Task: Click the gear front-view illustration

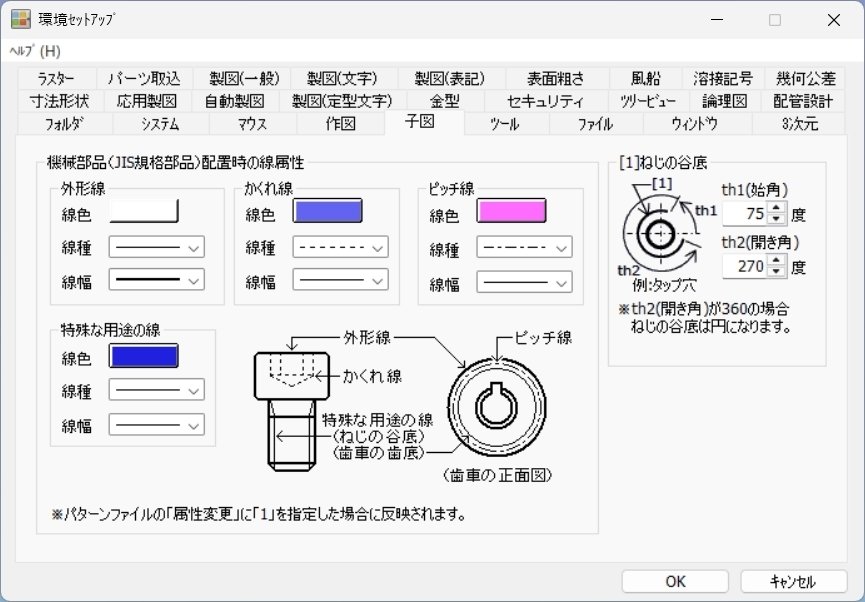Action: [x=497, y=407]
